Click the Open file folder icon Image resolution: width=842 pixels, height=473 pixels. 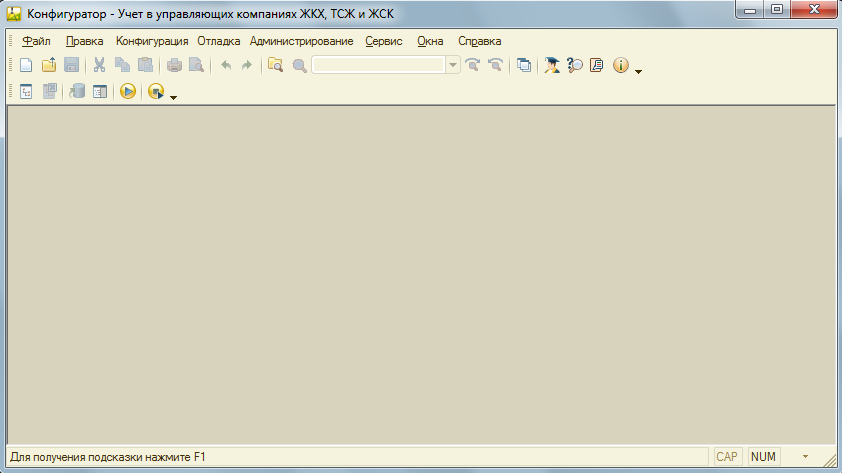pos(48,66)
